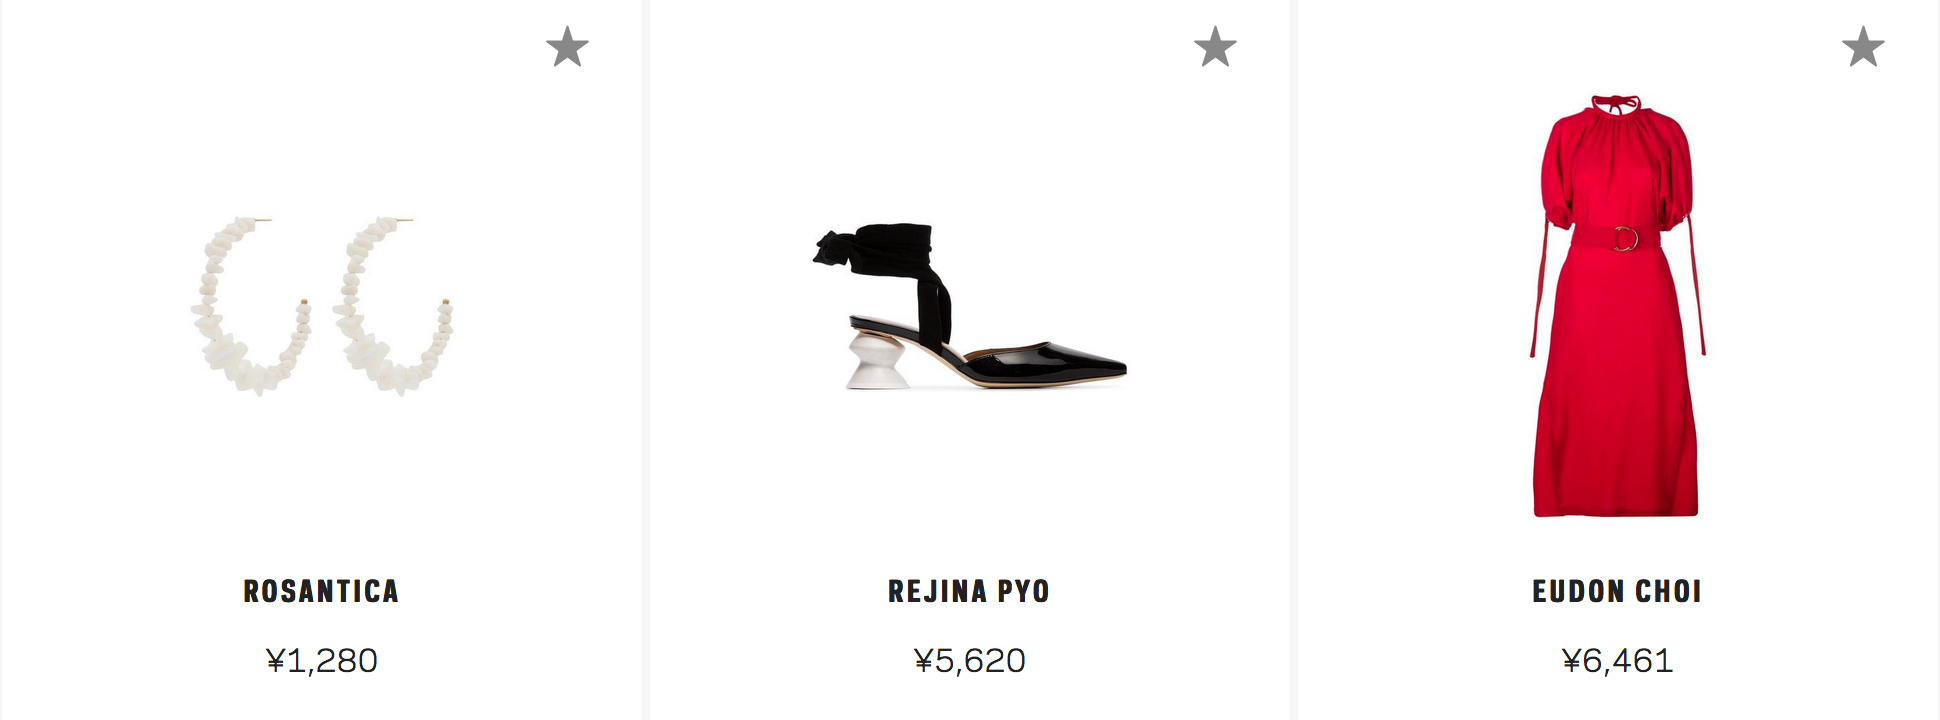
Task: Click the right hoop earring
Action: 394,305
